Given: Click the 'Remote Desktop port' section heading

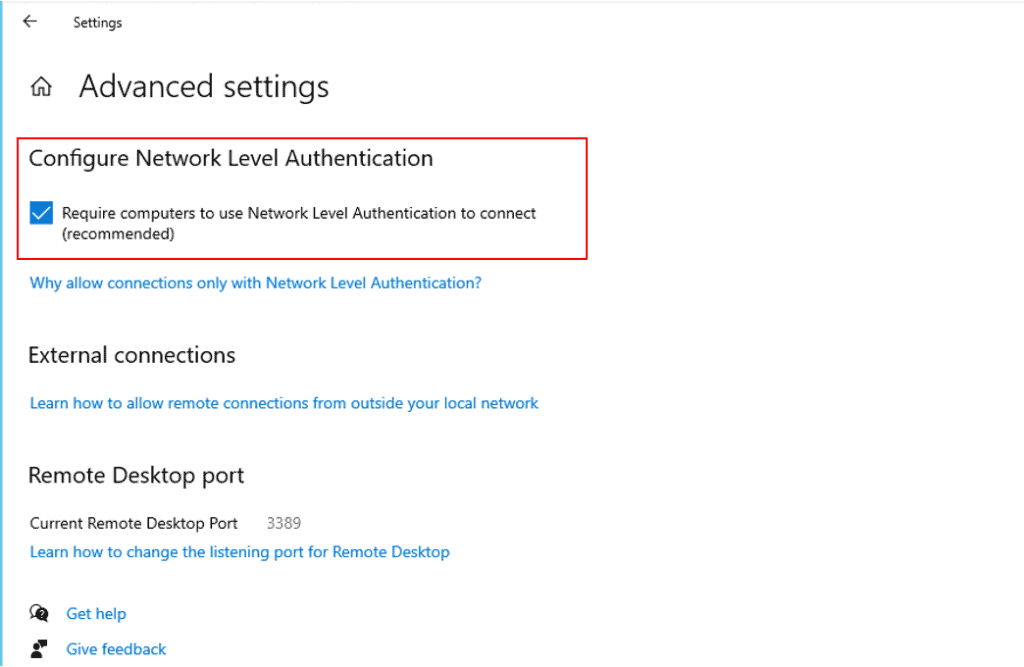Looking at the screenshot, I should (x=136, y=475).
